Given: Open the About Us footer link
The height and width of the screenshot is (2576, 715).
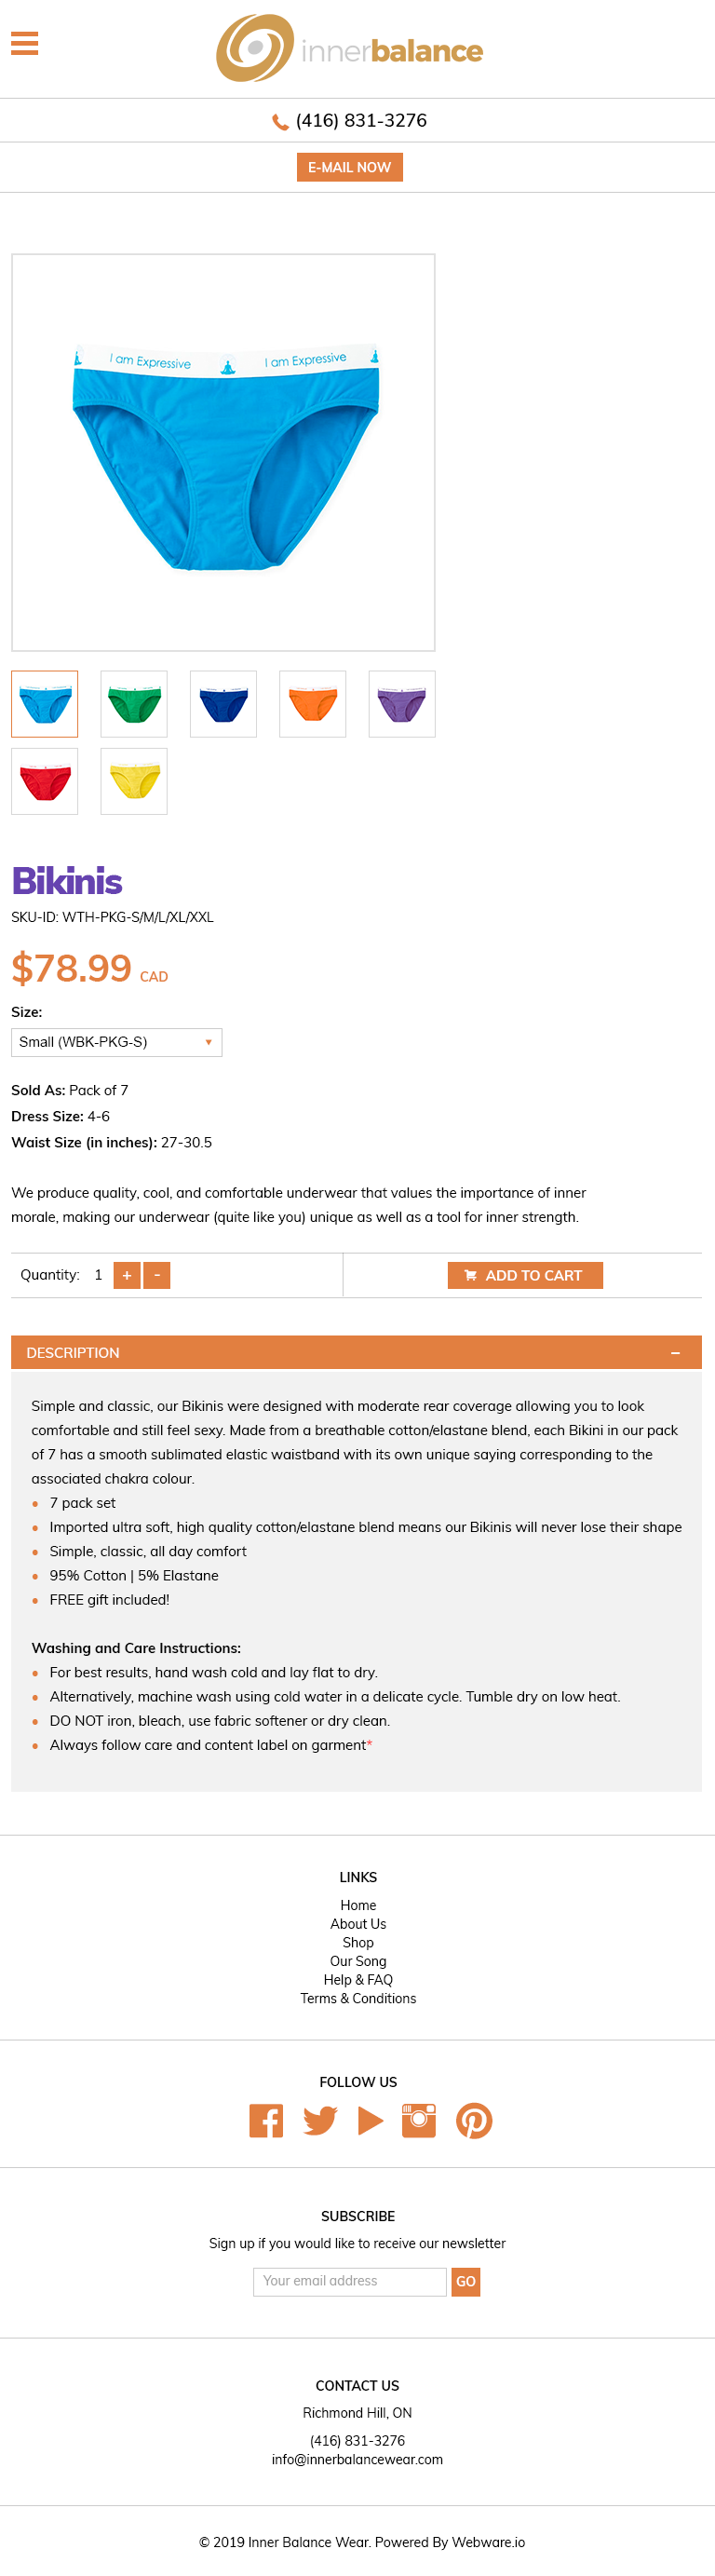Looking at the screenshot, I should (358, 1924).
